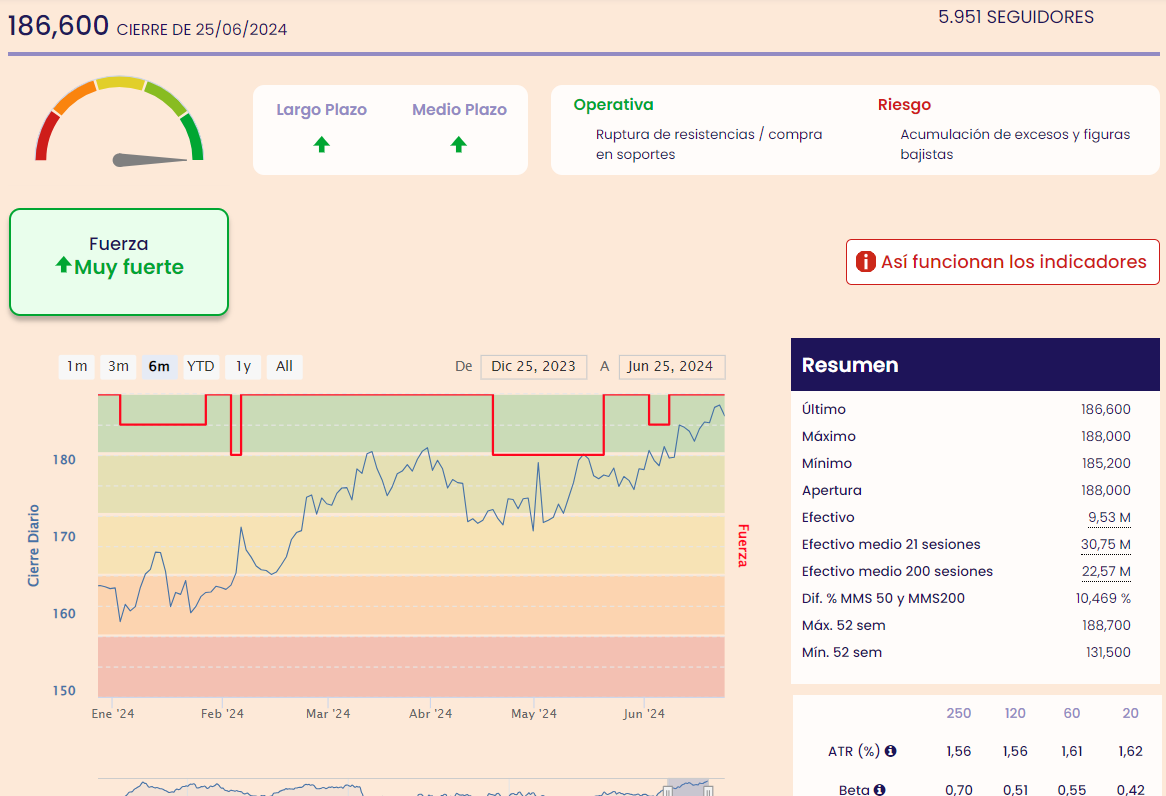This screenshot has width=1166, height=796.
Task: Click the Efectivo value 9,53 M
Action: coord(1109,518)
